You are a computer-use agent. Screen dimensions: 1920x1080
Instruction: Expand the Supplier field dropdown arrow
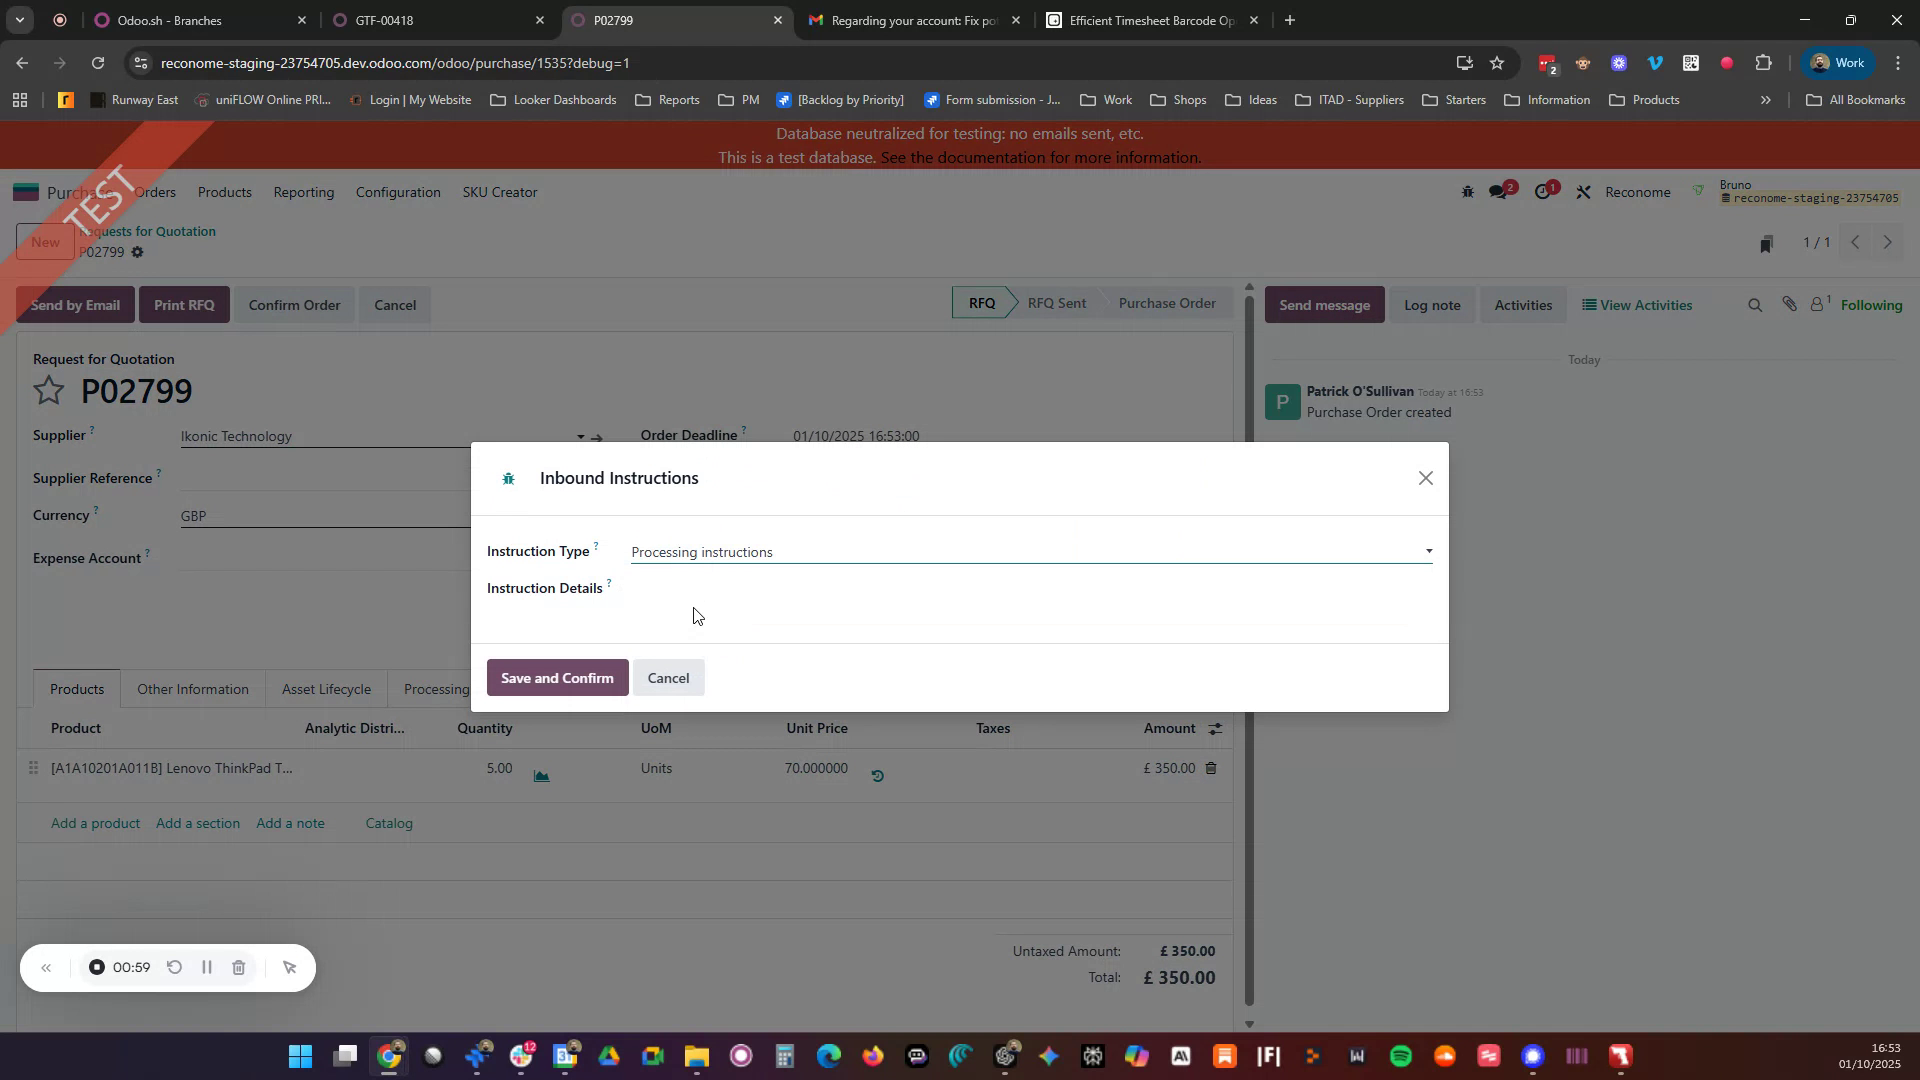580,437
